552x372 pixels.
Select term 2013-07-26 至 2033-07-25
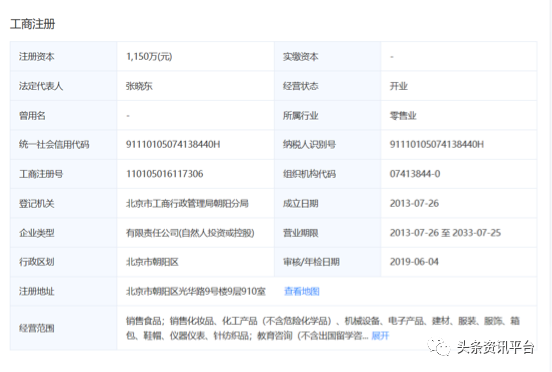click(x=445, y=233)
